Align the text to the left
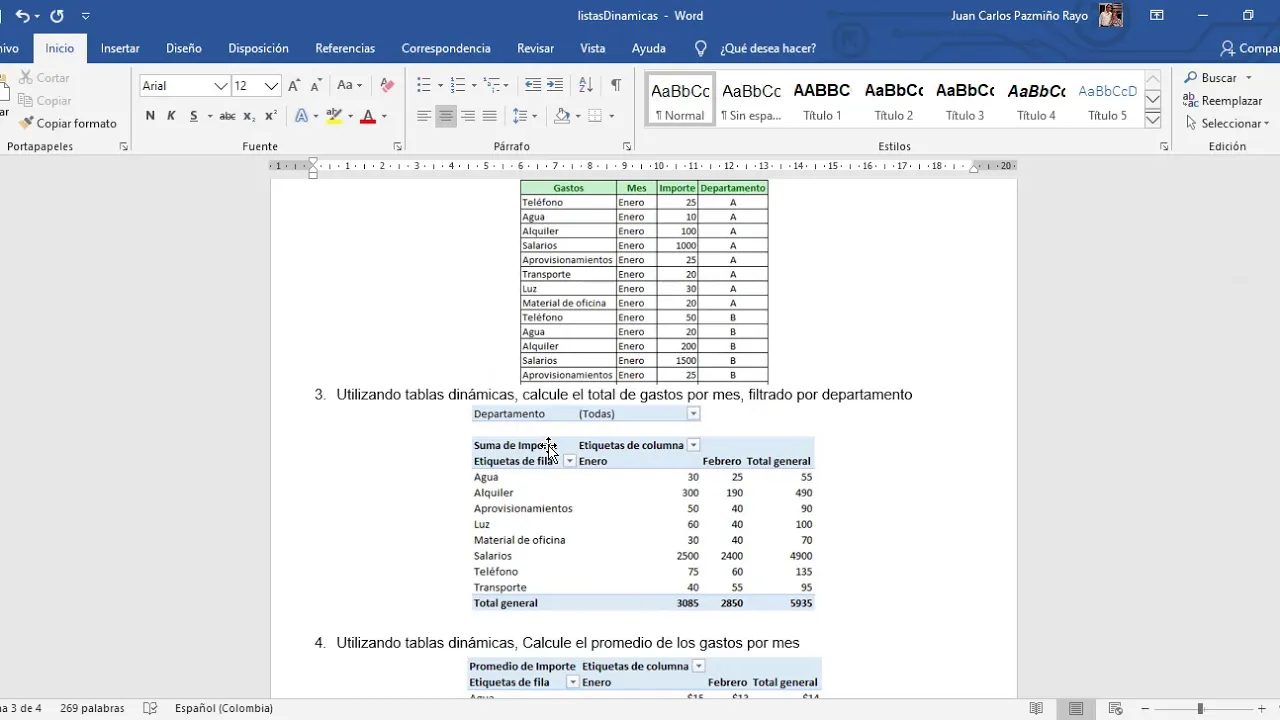Screen dimensions: 1280x720 click(x=424, y=116)
